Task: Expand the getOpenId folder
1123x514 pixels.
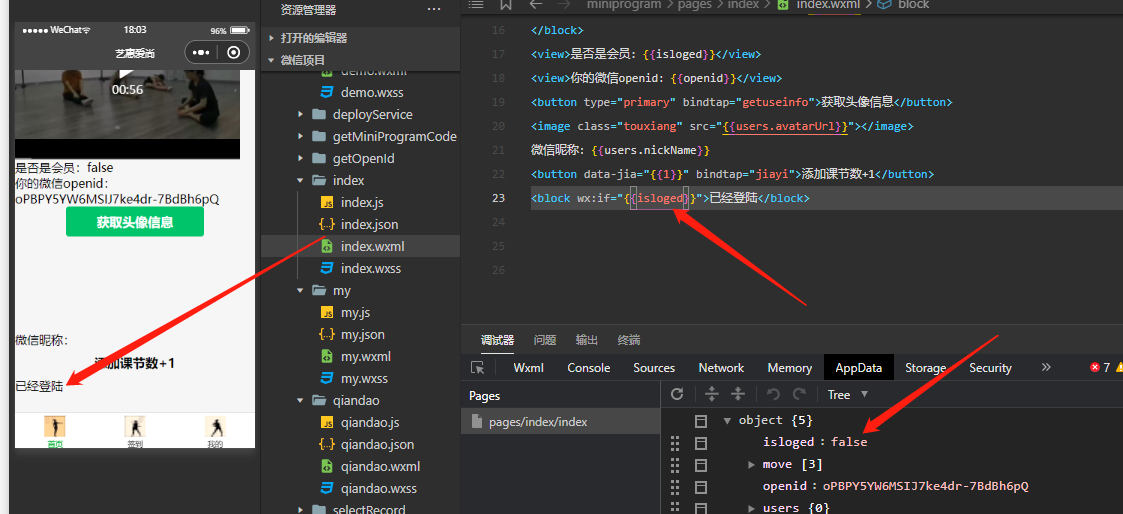Action: [x=302, y=159]
